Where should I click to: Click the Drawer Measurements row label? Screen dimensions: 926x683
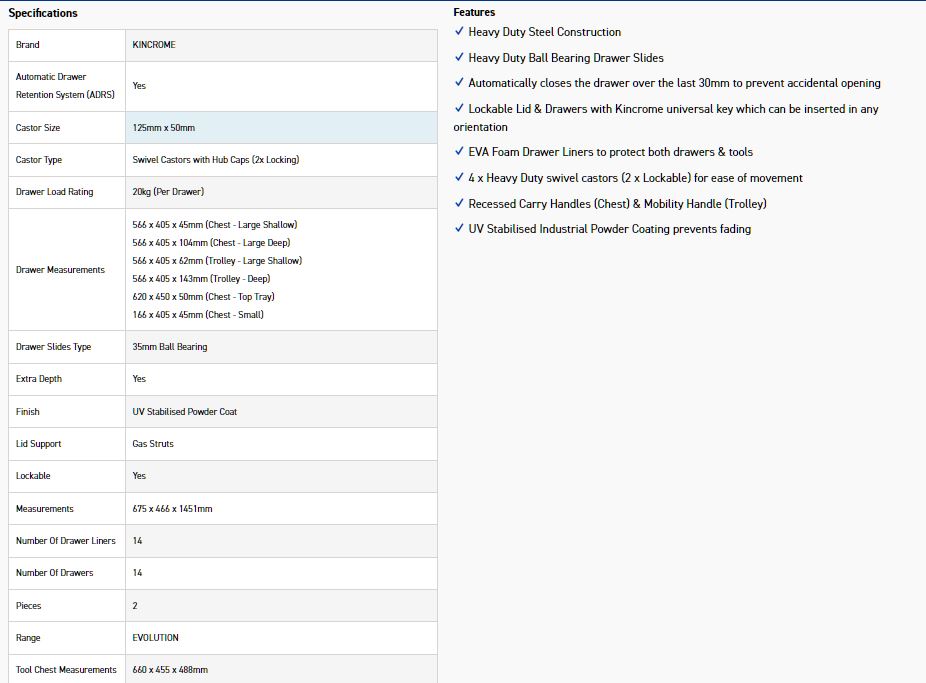(x=60, y=270)
